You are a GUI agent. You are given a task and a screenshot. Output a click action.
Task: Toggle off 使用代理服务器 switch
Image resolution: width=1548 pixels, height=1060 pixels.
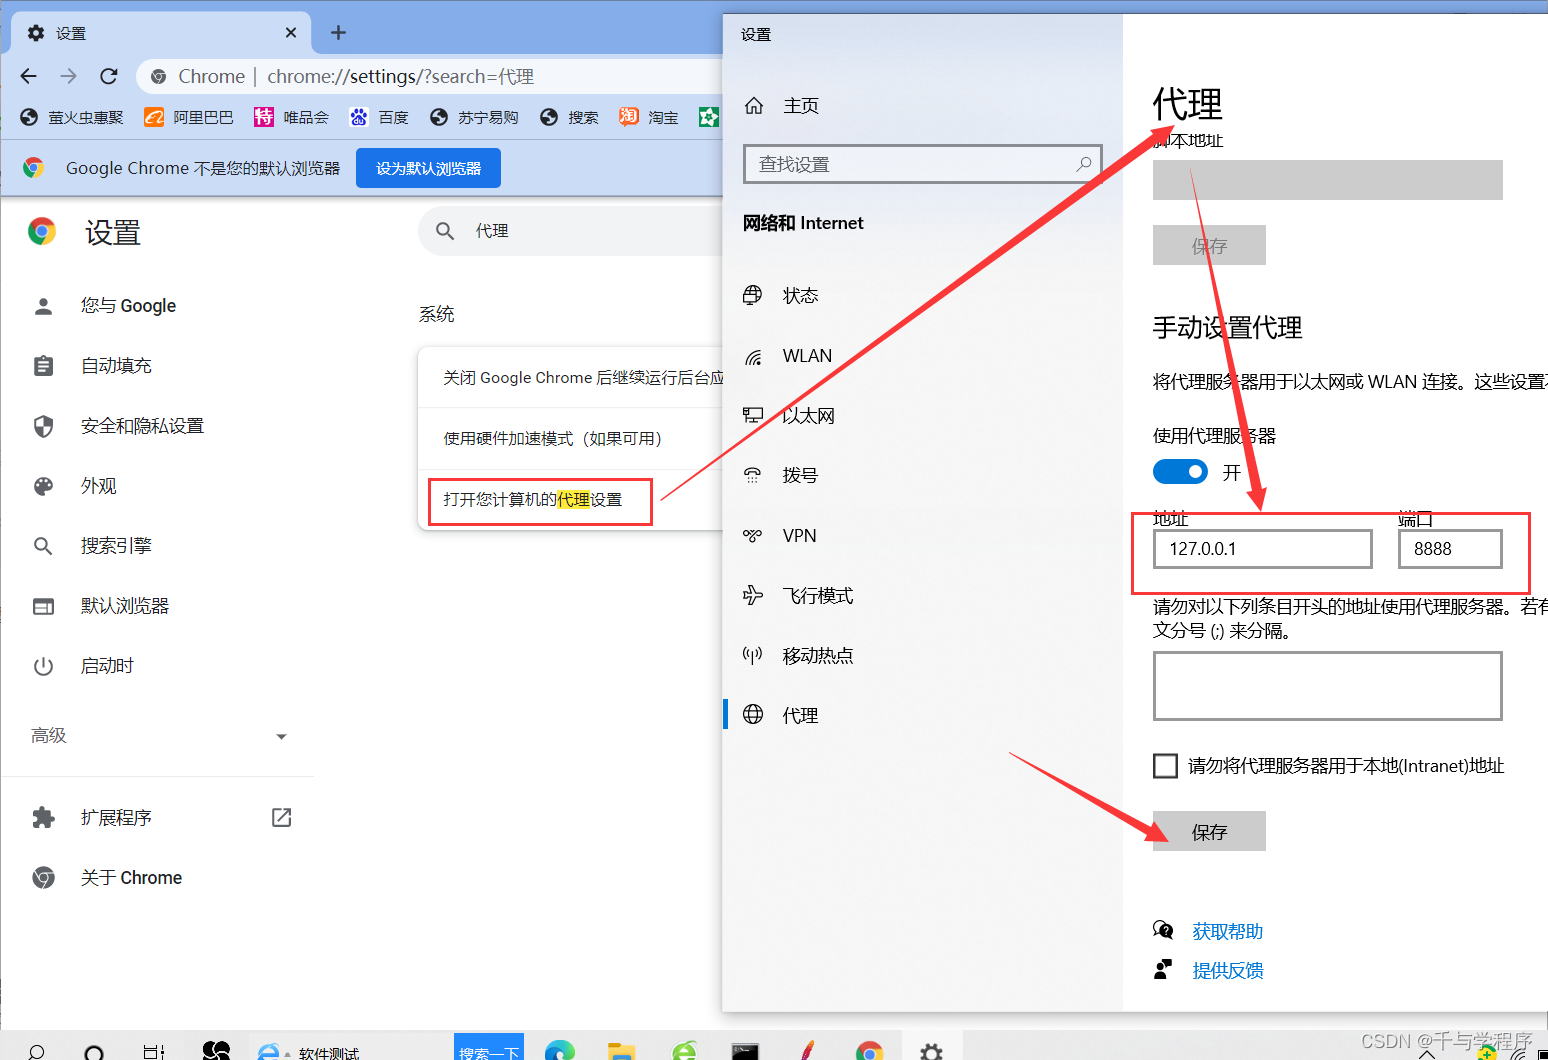coord(1180,471)
